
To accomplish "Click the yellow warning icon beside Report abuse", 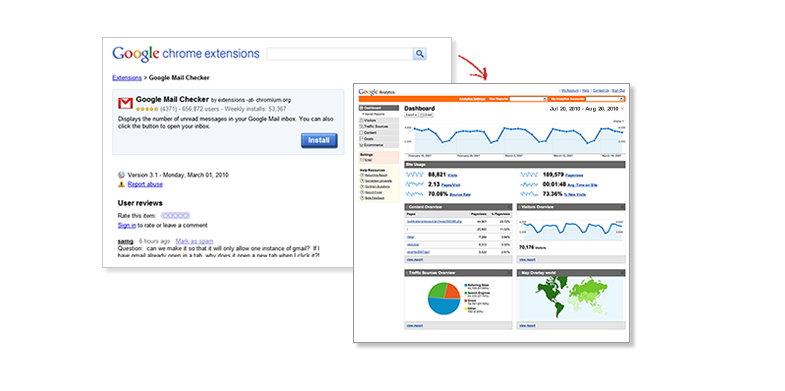I will pos(121,184).
